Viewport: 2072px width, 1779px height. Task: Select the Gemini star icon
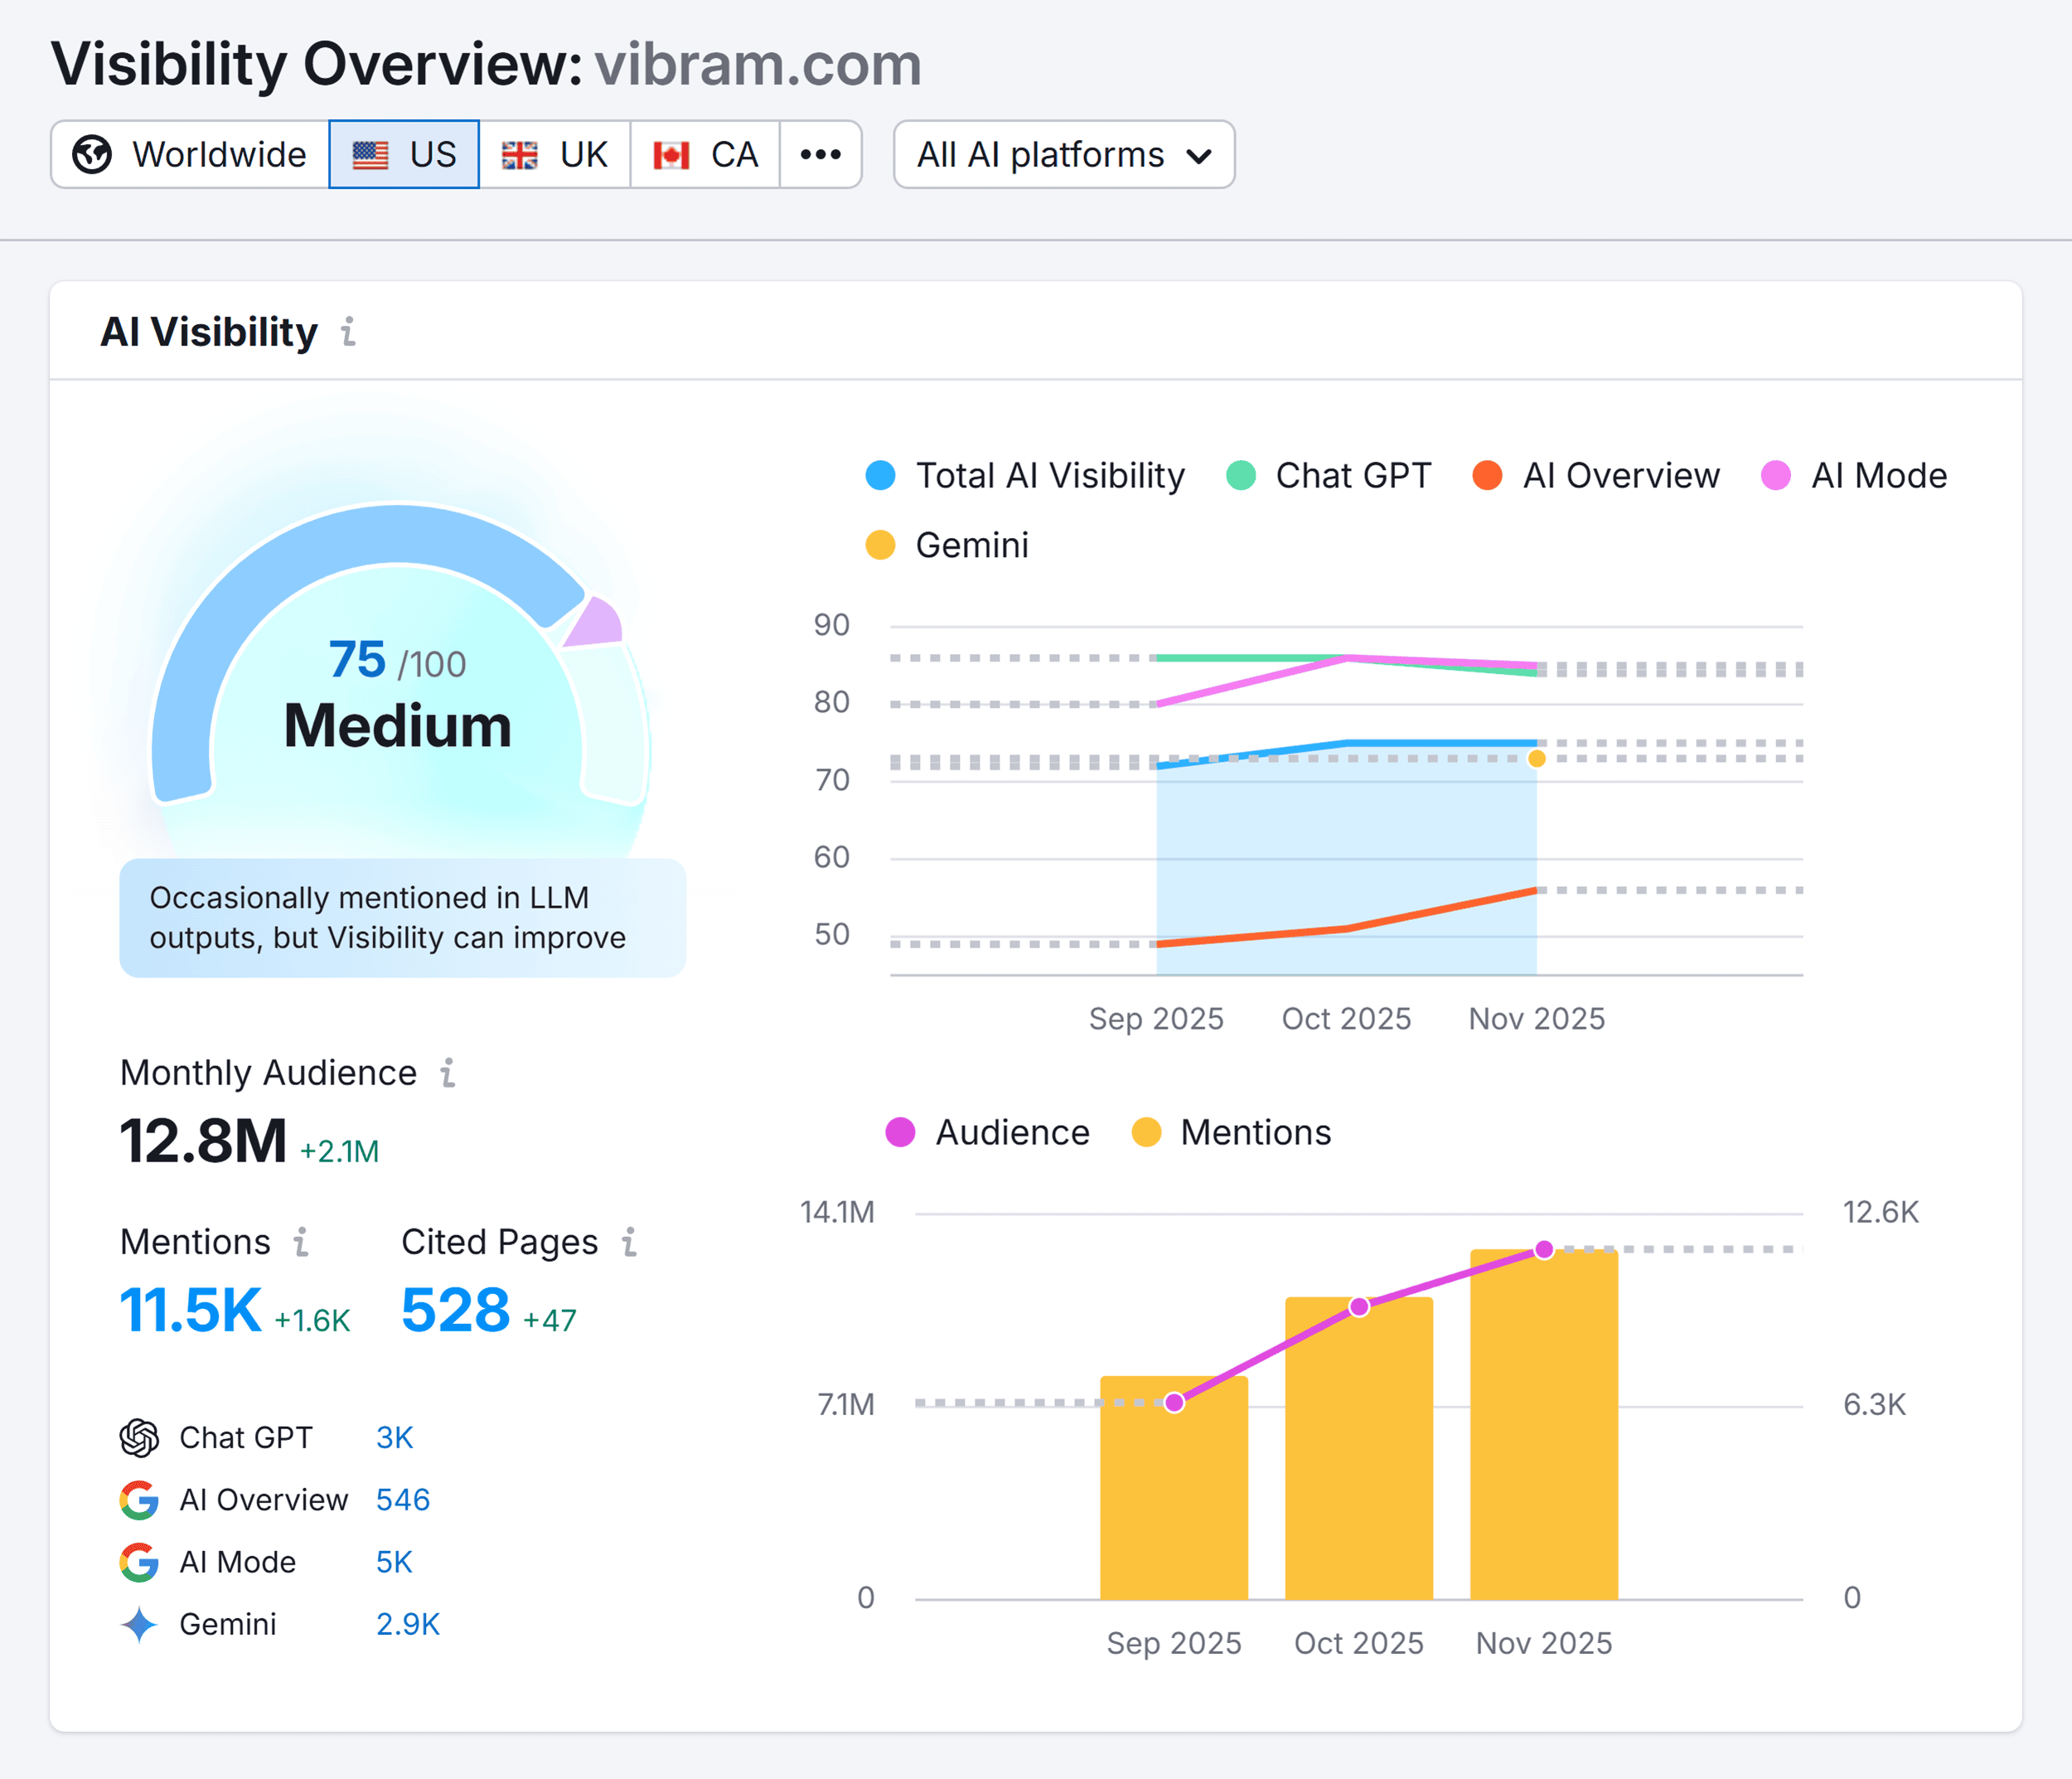point(140,1624)
